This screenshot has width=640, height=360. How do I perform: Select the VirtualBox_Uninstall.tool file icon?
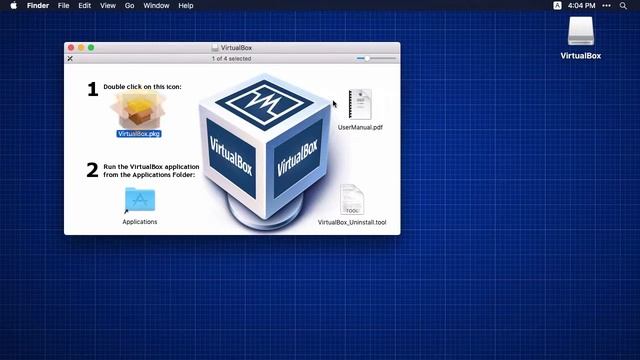pyautogui.click(x=352, y=200)
